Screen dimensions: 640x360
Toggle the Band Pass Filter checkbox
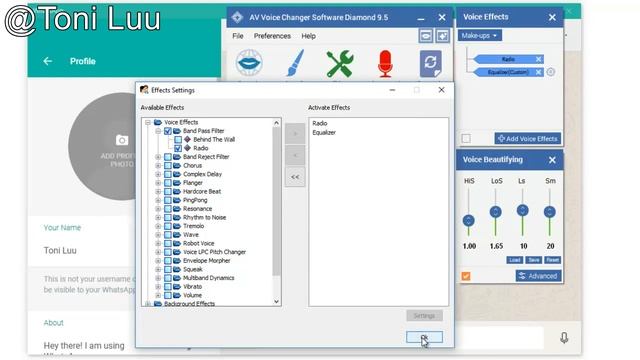point(168,131)
